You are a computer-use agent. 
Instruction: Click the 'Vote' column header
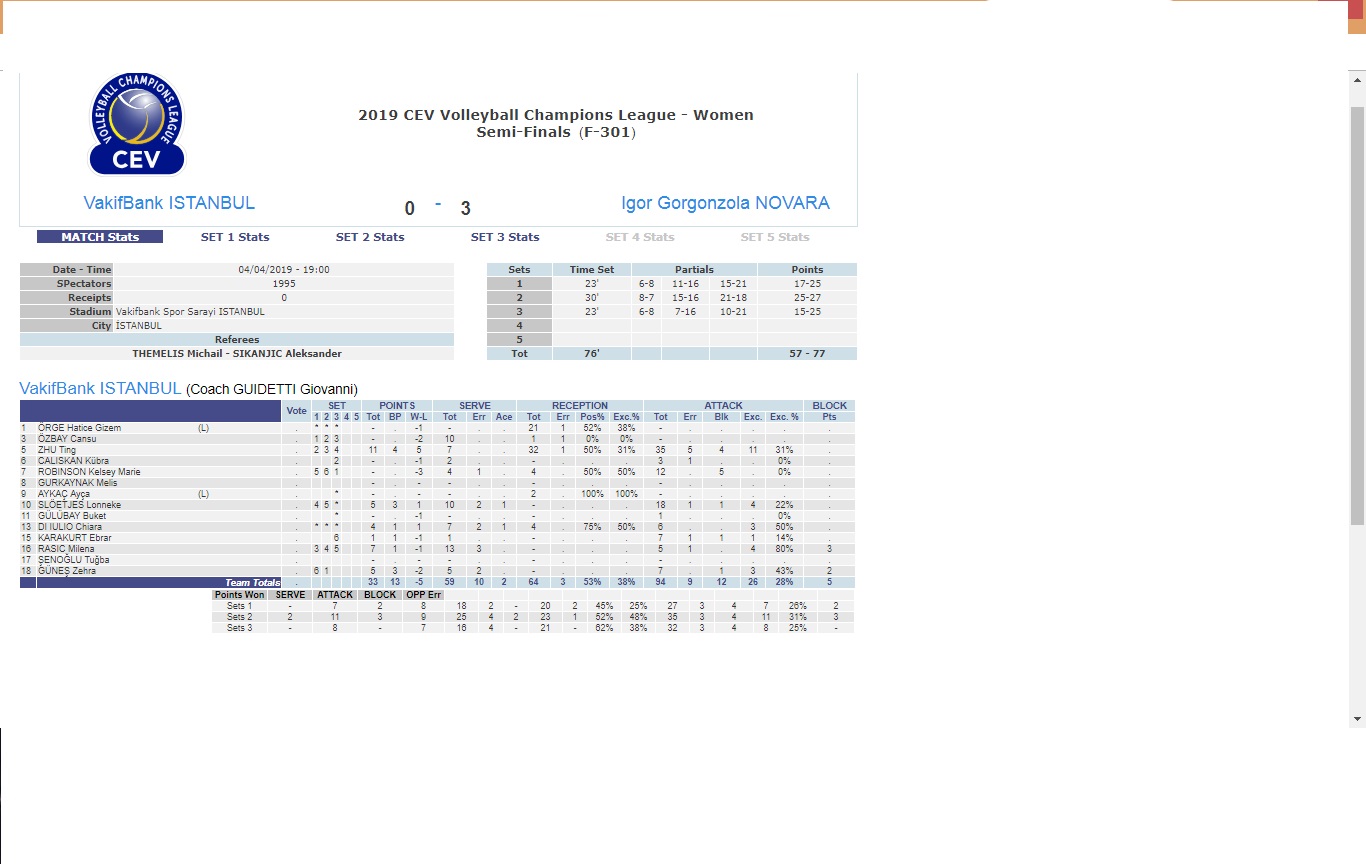(296, 411)
